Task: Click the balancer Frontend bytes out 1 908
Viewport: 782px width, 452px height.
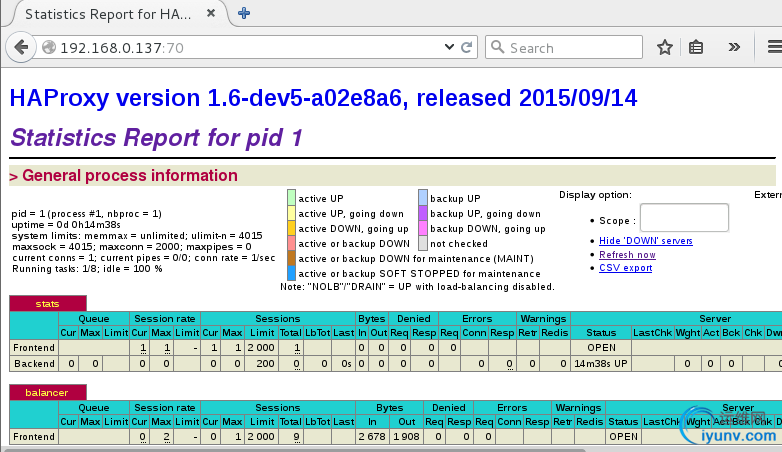Action: 406,437
